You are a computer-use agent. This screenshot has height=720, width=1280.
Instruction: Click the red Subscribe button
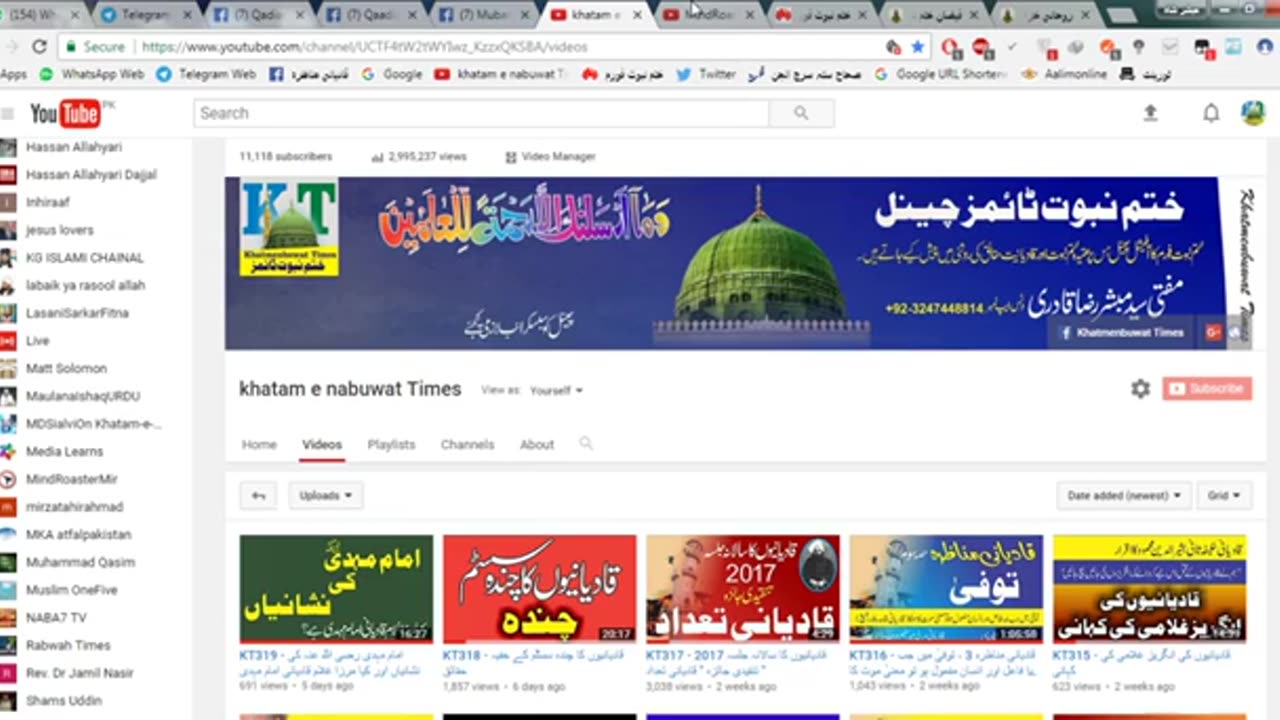pyautogui.click(x=1207, y=389)
